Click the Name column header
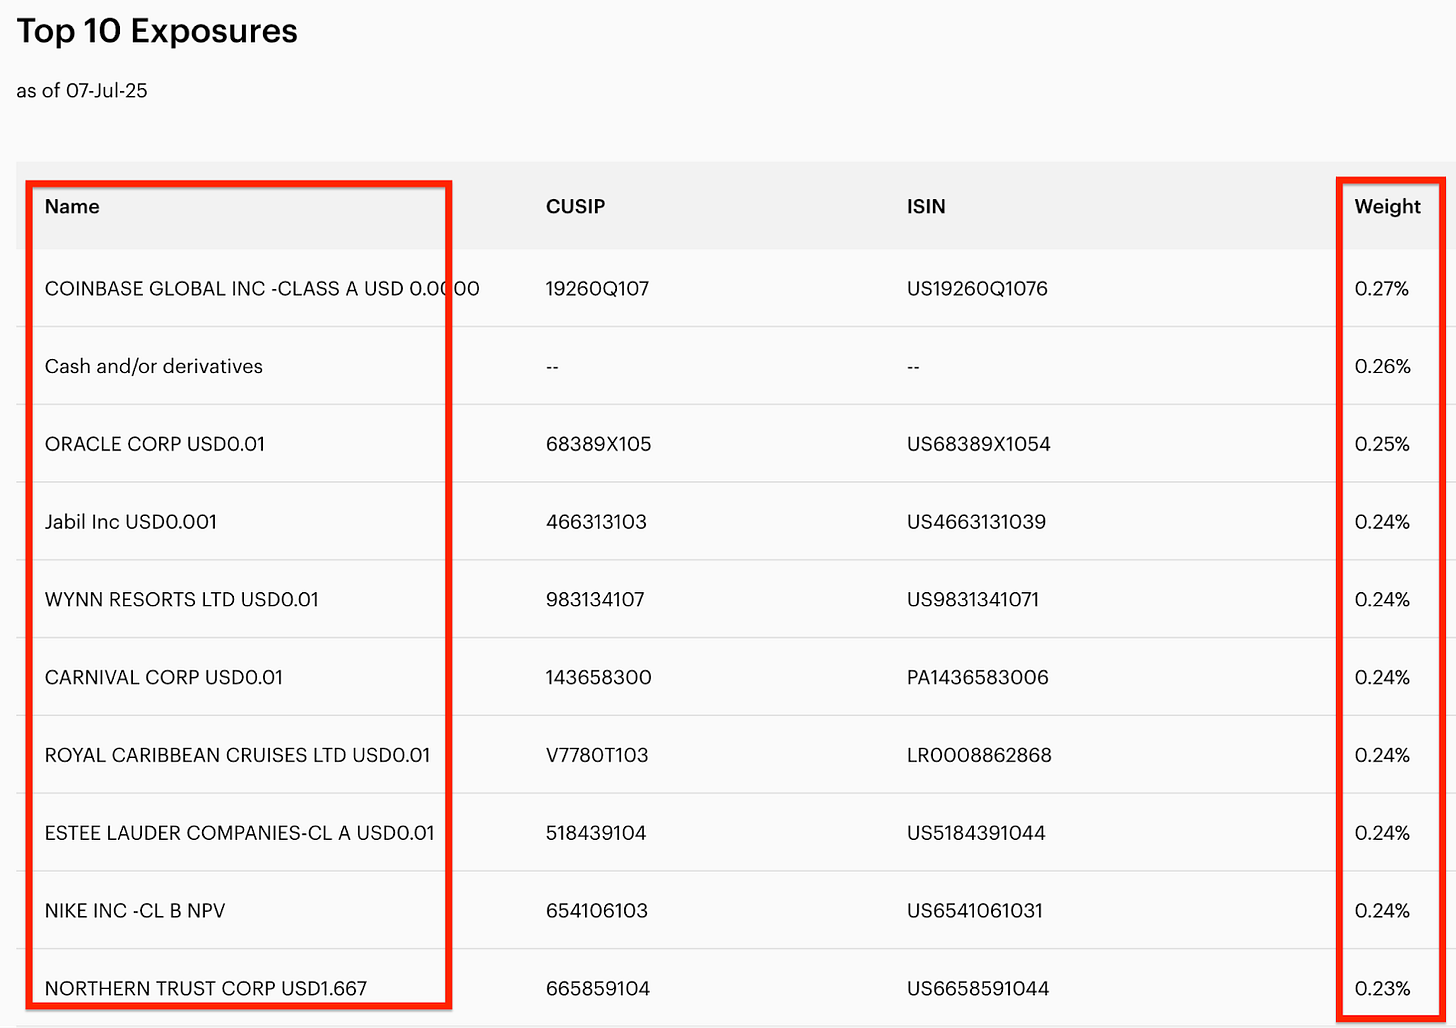The height and width of the screenshot is (1028, 1456). (72, 206)
